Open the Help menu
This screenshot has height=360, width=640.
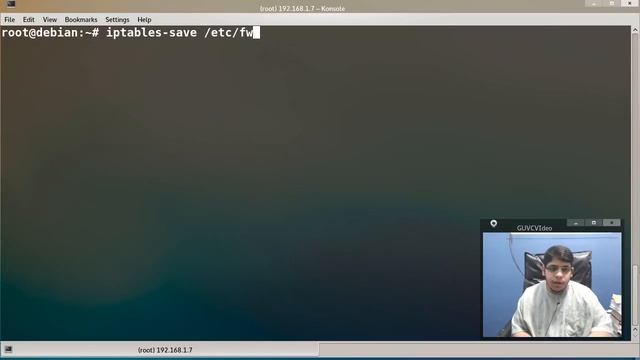click(x=144, y=20)
